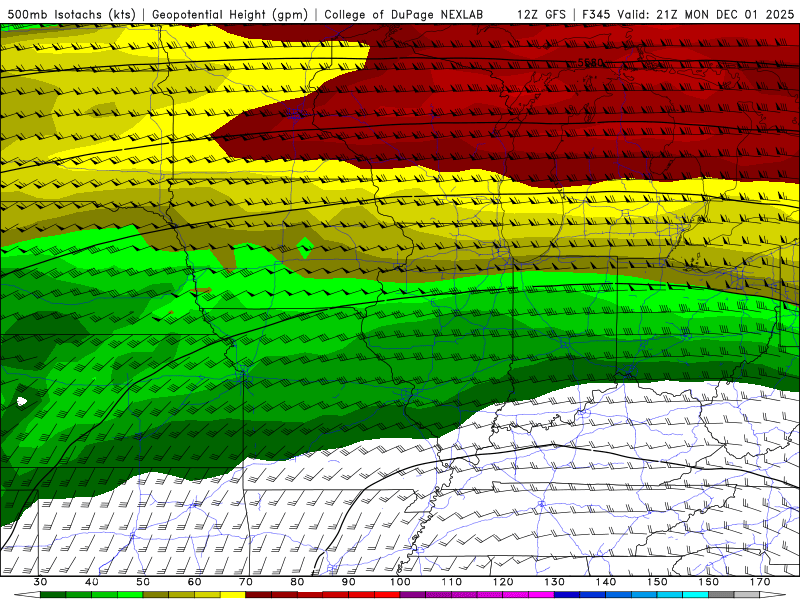
Task: Click the '500mb Isotachs (kts)' title text
Action: (71, 15)
